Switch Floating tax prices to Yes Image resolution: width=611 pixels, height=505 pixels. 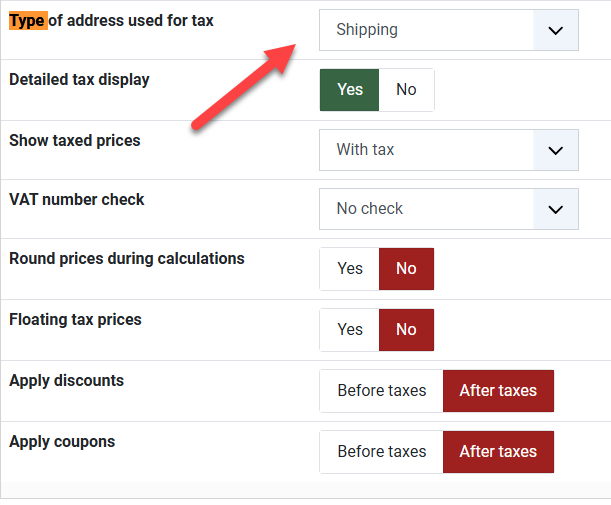[x=350, y=330]
